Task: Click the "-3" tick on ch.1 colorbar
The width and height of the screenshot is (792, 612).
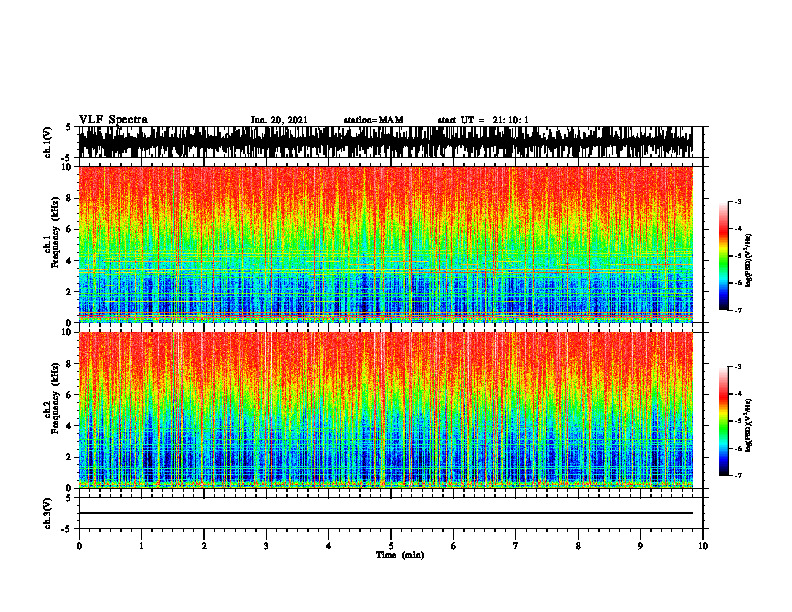Action: click(738, 201)
